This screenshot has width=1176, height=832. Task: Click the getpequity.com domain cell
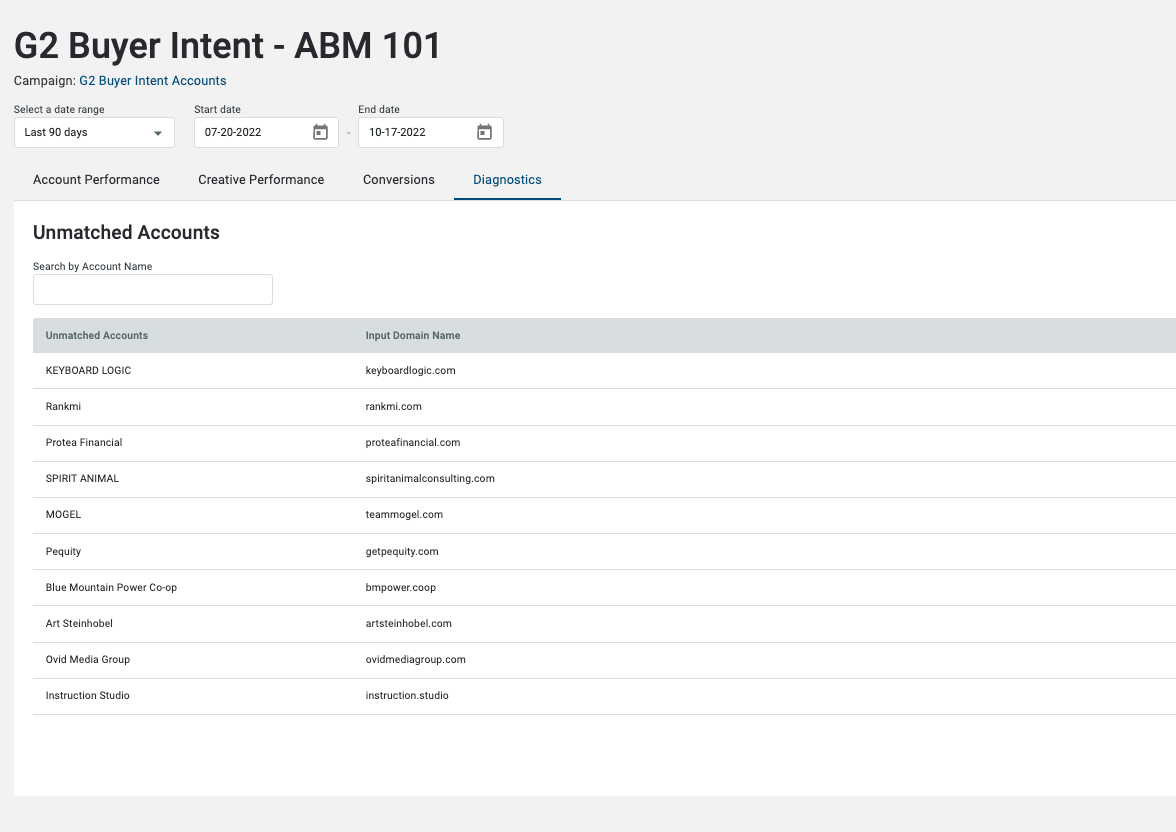pos(402,551)
